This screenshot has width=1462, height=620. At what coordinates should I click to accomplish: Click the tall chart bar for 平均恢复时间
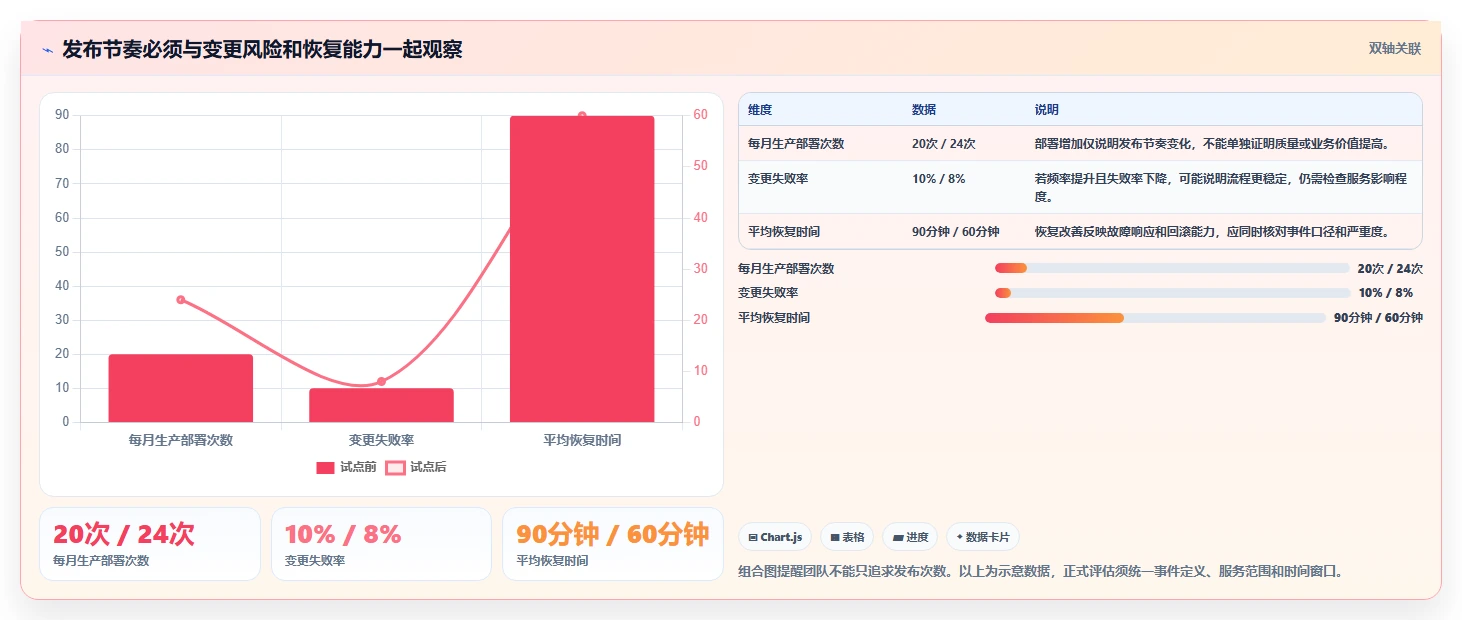coord(582,269)
